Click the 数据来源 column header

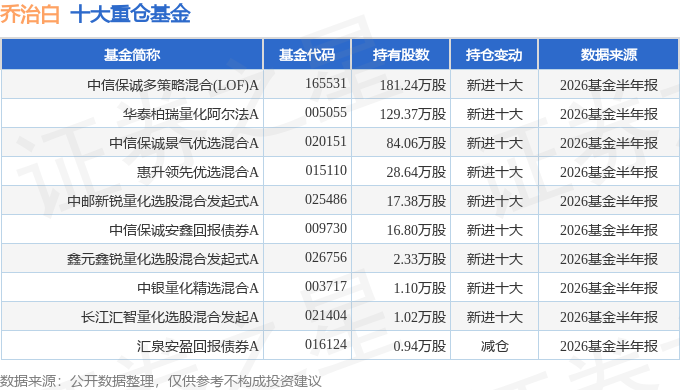coord(608,55)
